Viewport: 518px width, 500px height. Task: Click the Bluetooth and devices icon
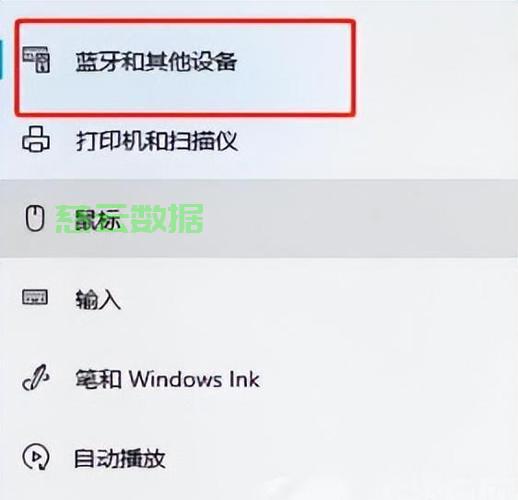click(x=36, y=60)
